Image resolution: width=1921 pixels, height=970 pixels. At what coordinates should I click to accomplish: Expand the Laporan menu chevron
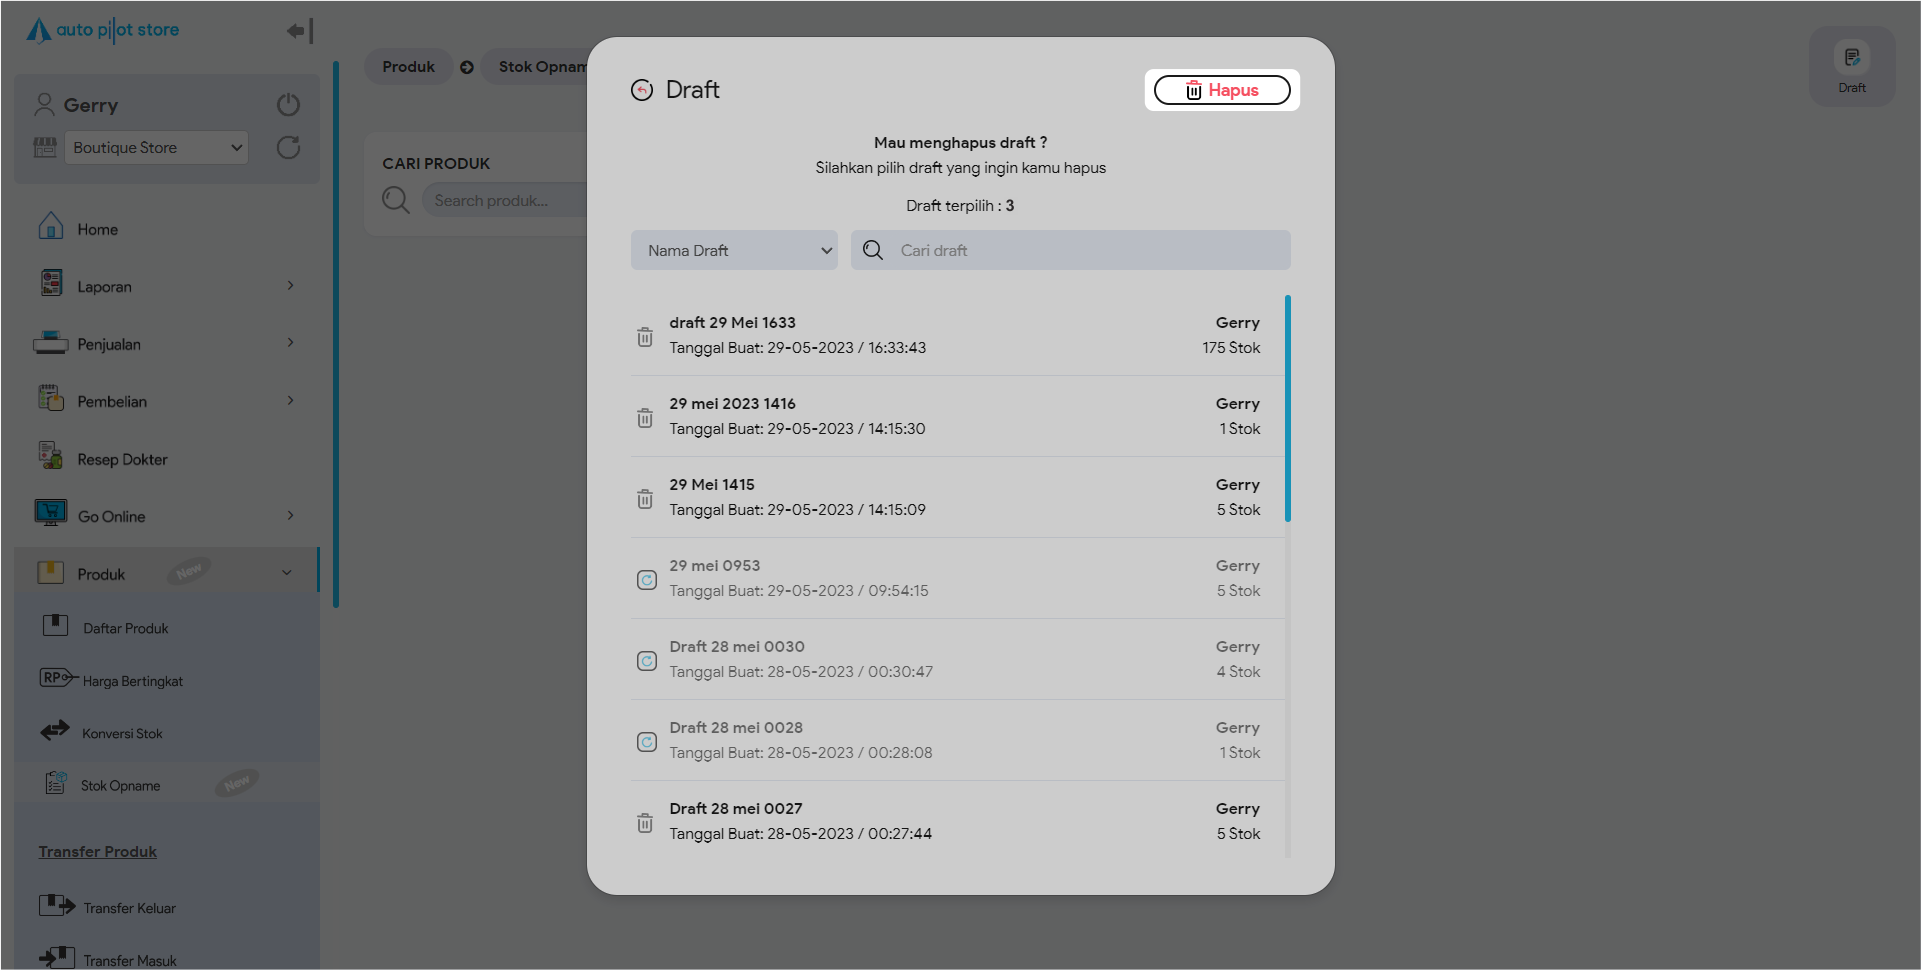290,286
